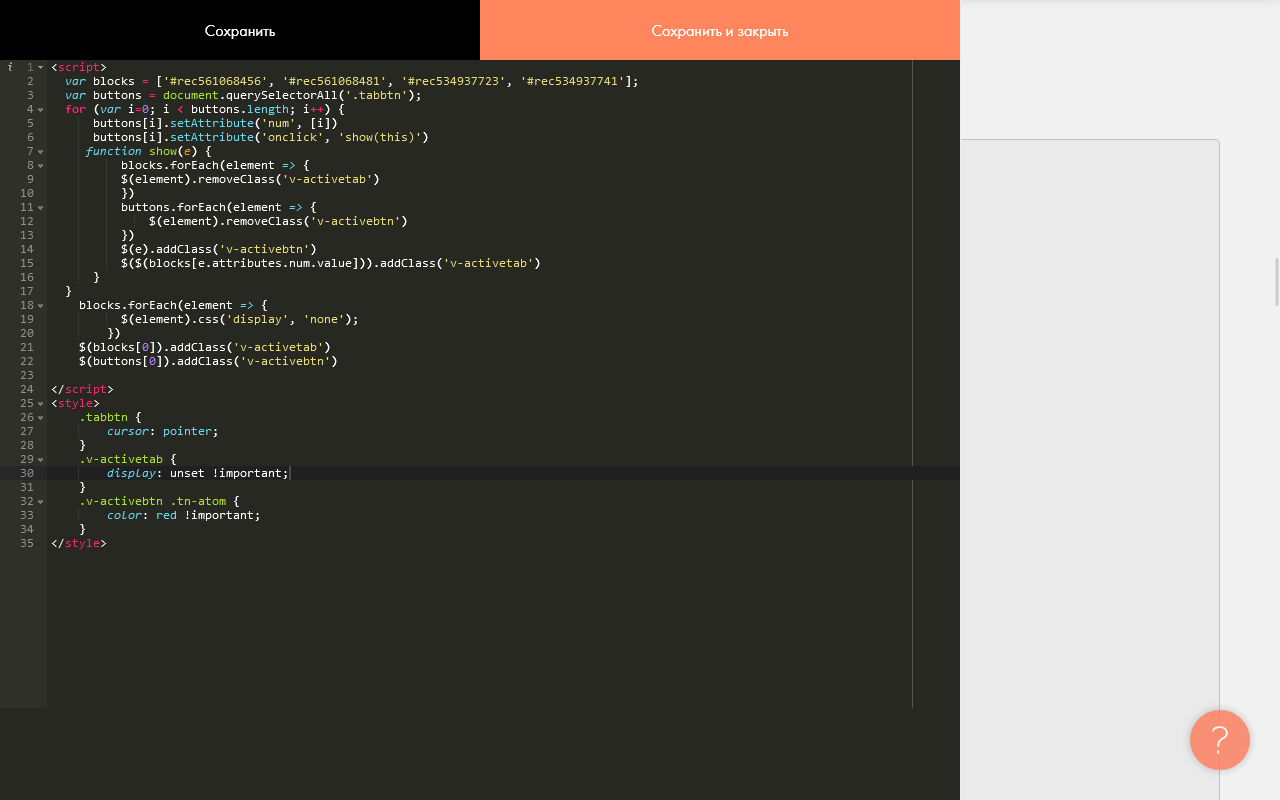
Task: Place cursor on empty line 23
Action: click(300, 375)
